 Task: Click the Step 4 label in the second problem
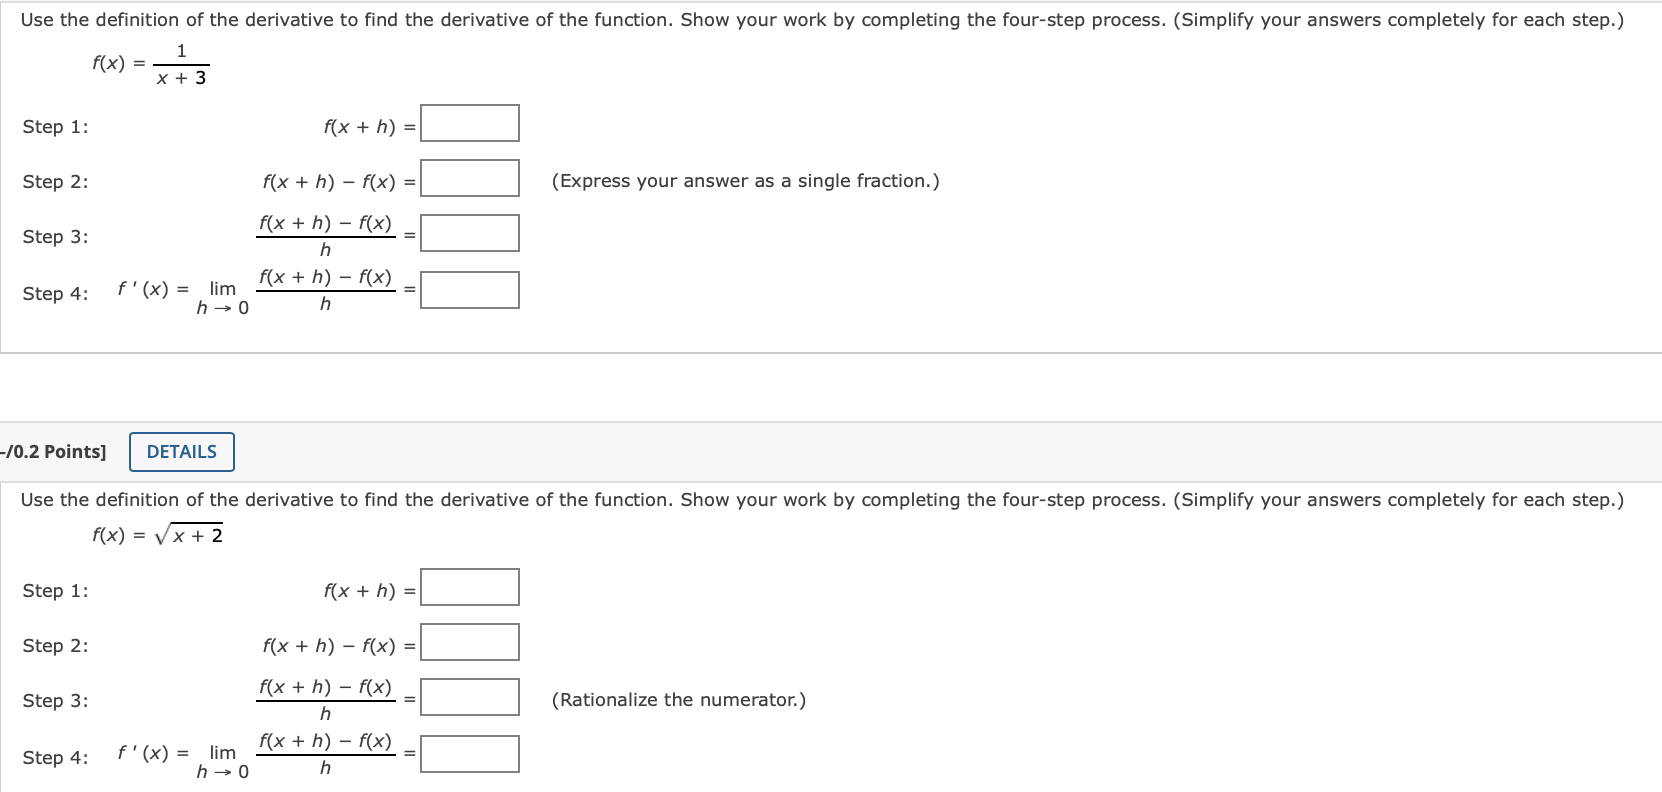point(54,757)
